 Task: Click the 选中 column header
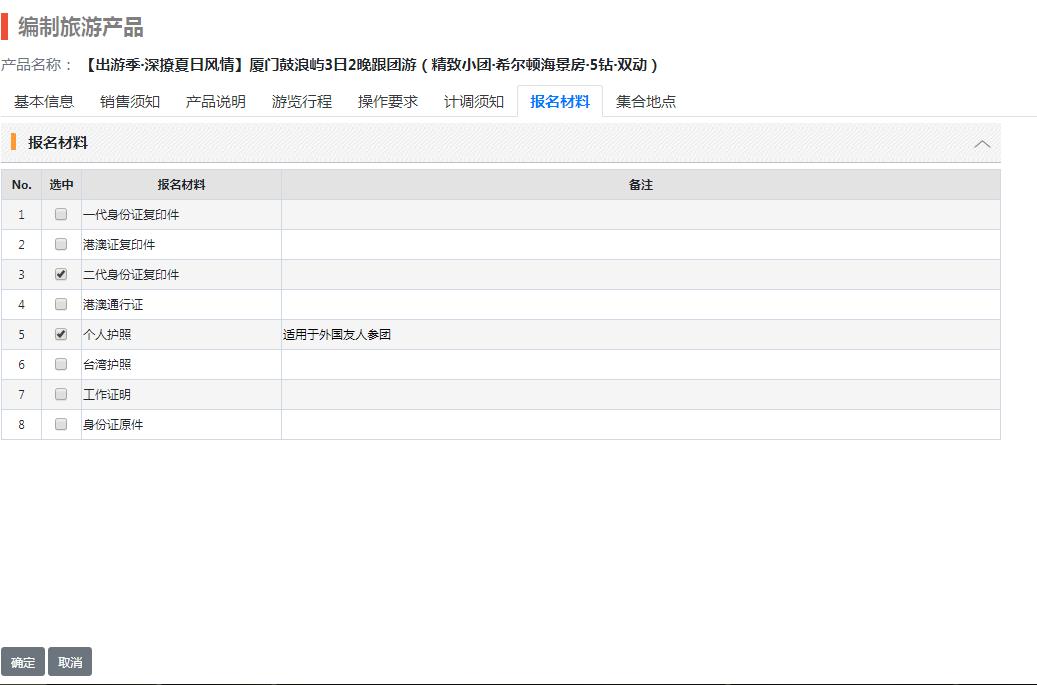[62, 185]
